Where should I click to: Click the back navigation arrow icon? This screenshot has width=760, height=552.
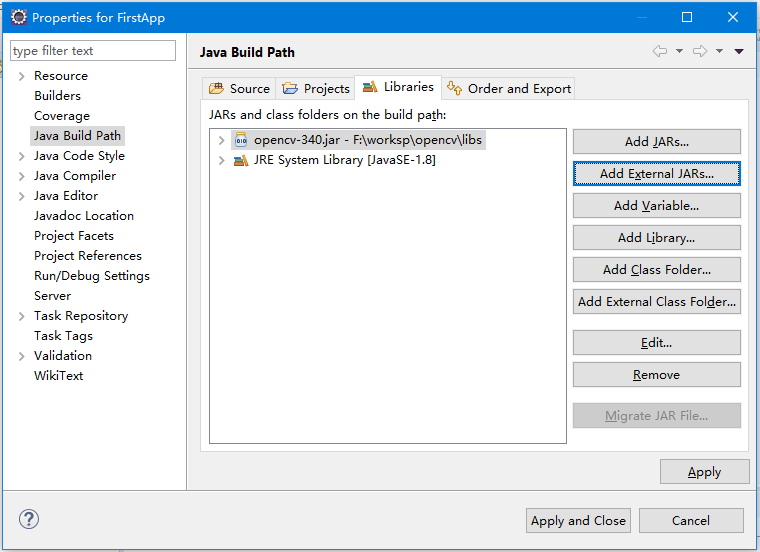660,51
